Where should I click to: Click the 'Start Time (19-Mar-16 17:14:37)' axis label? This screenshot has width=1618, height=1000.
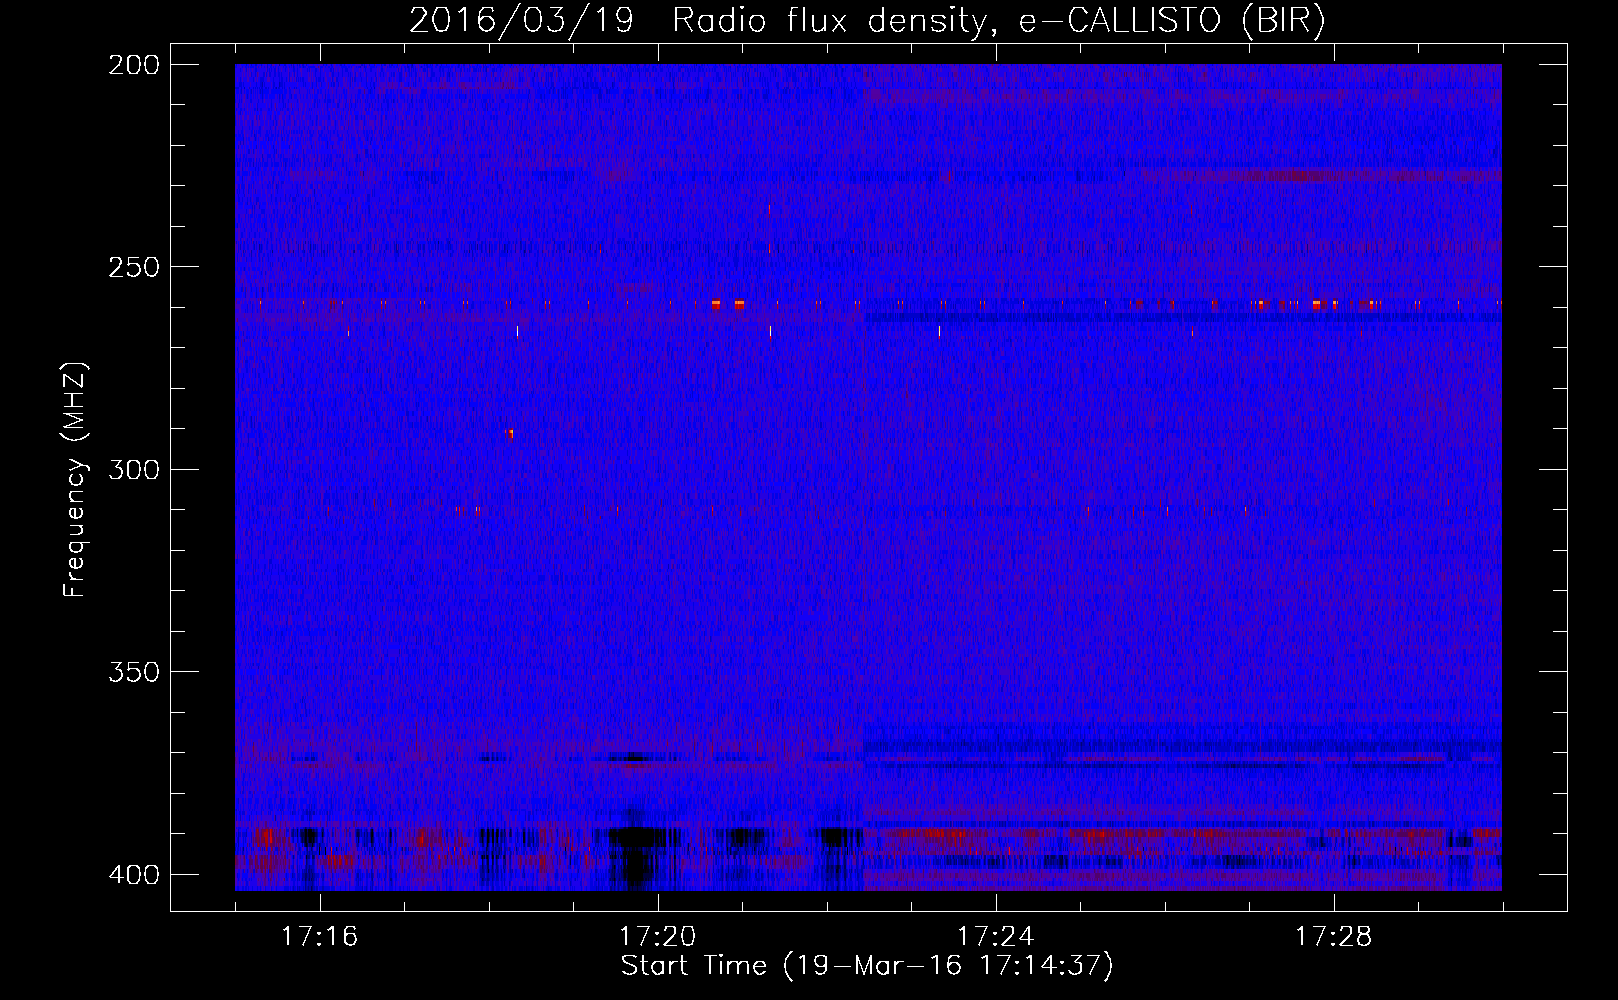[x=867, y=966]
